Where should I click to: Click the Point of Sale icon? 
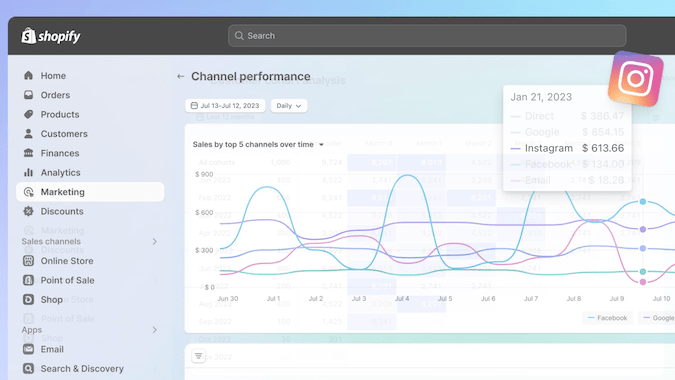(28, 280)
